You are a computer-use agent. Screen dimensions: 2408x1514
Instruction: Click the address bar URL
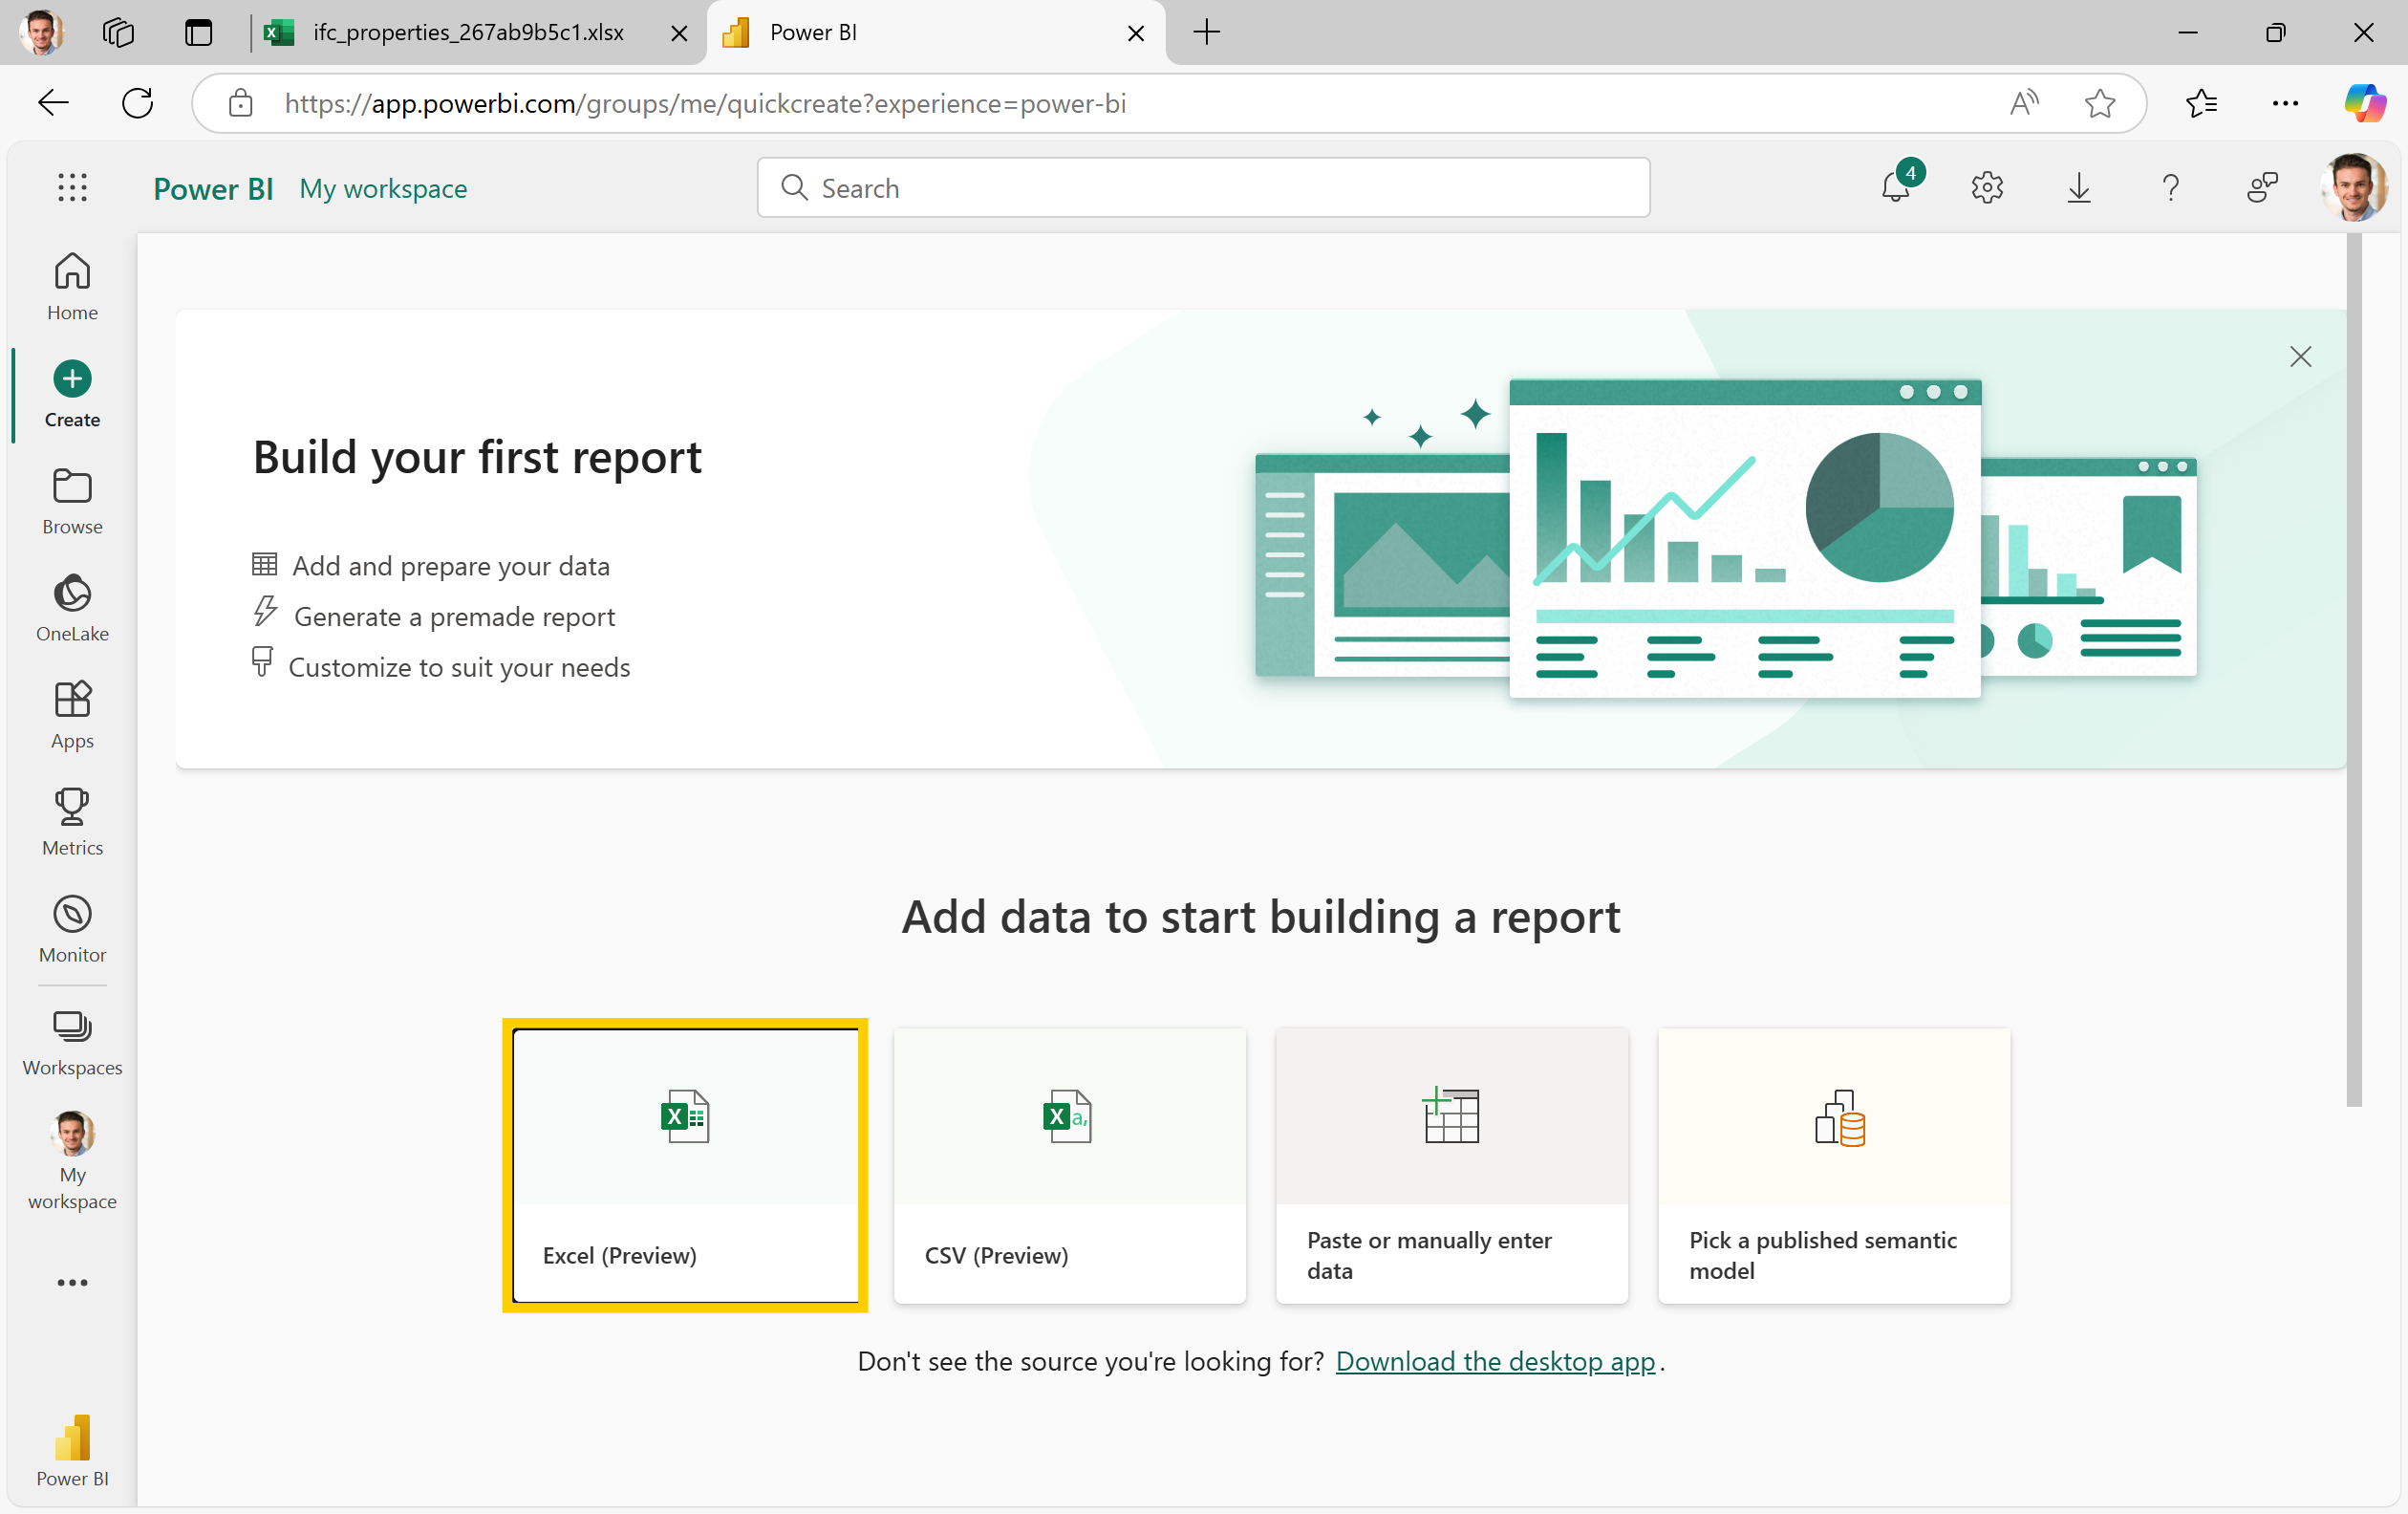(705, 103)
